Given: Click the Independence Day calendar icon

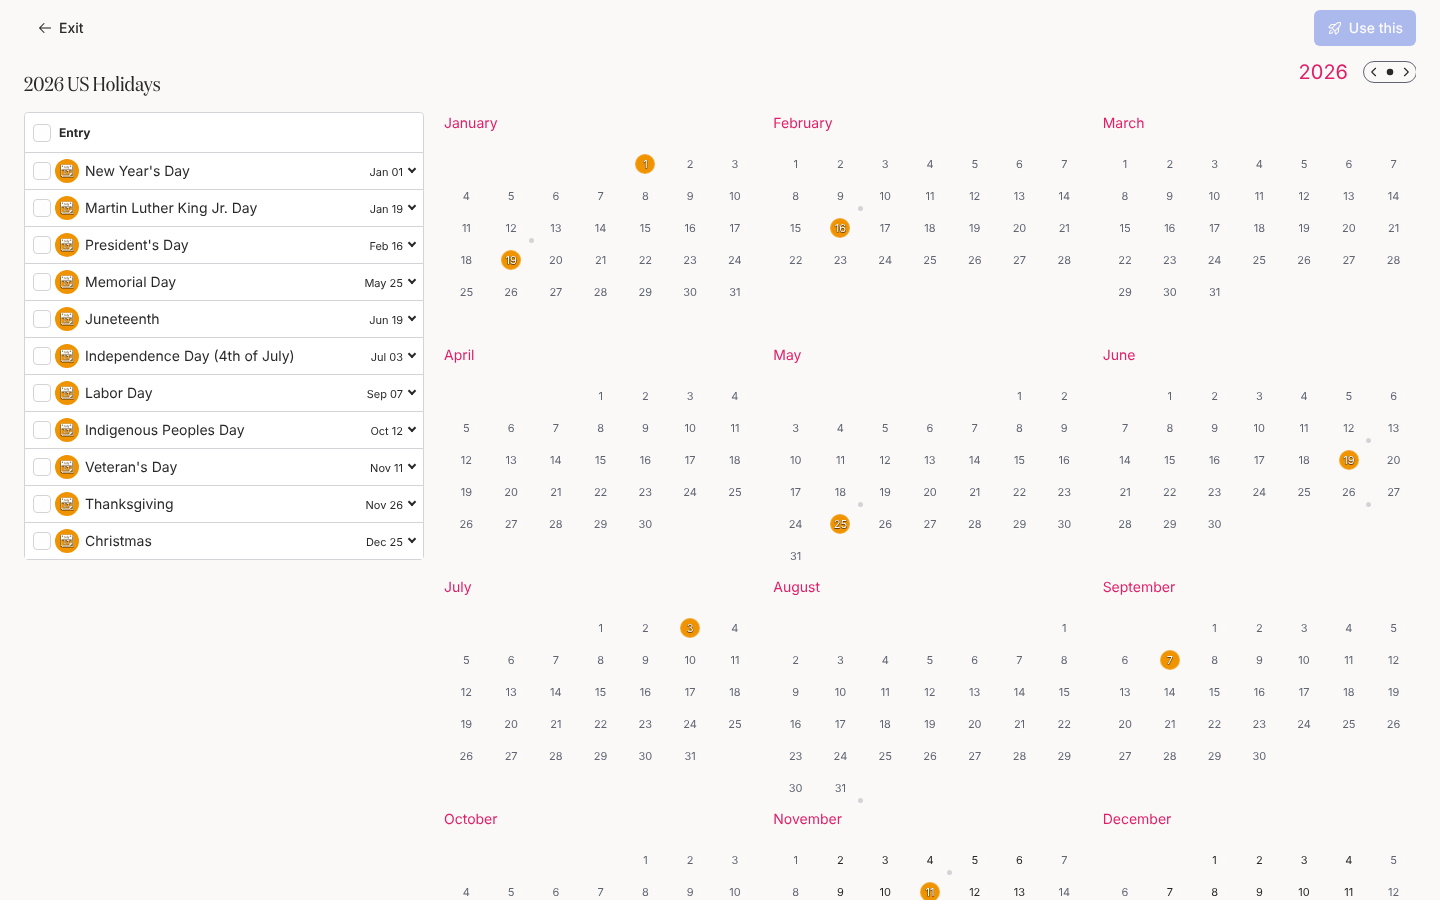Looking at the screenshot, I should click(67, 356).
